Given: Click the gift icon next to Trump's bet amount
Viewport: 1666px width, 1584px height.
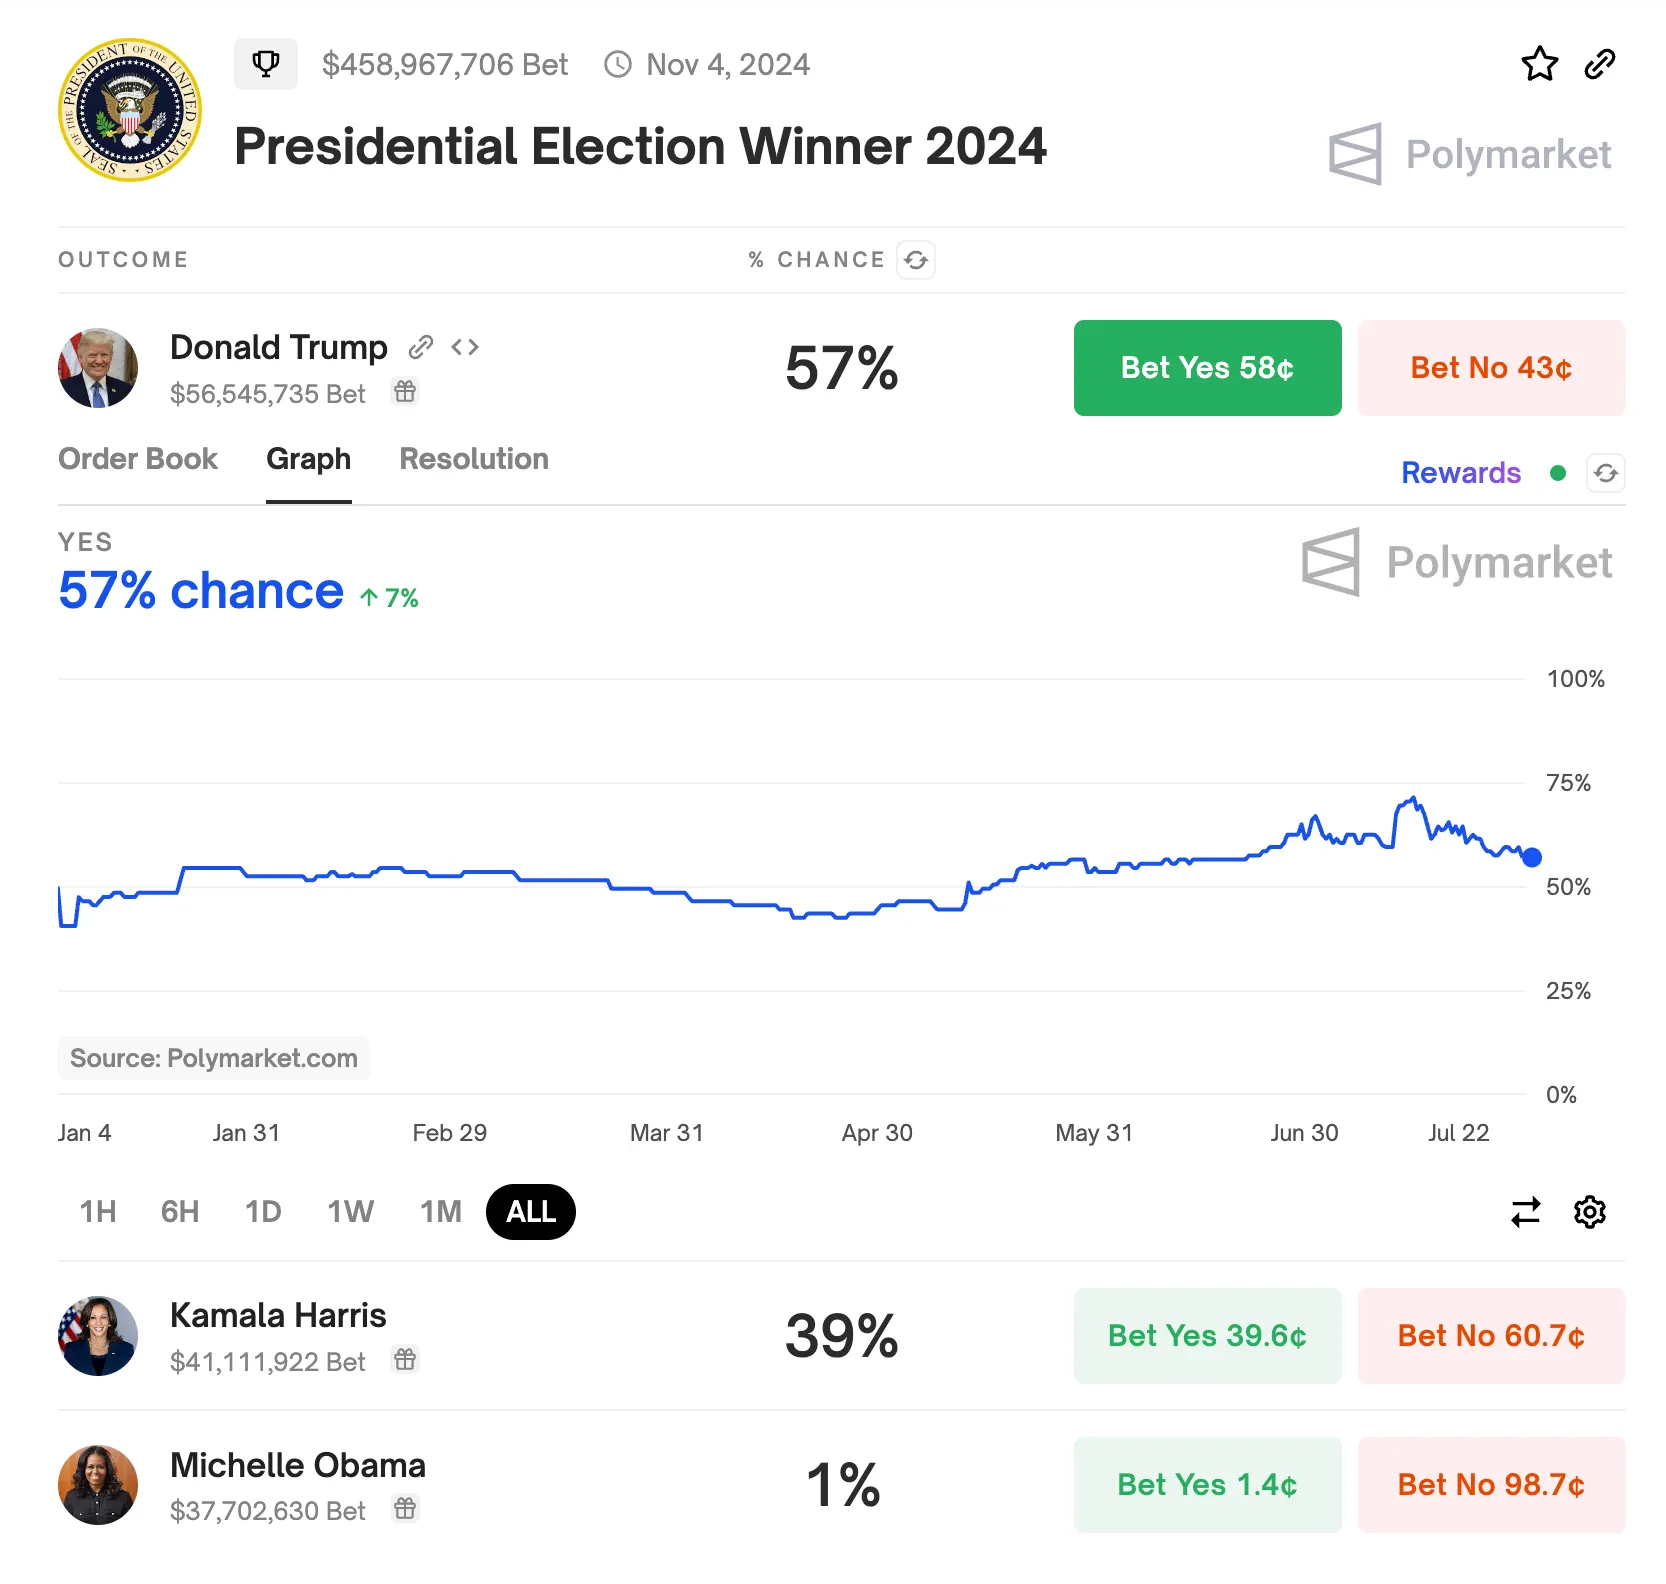Looking at the screenshot, I should [x=405, y=392].
